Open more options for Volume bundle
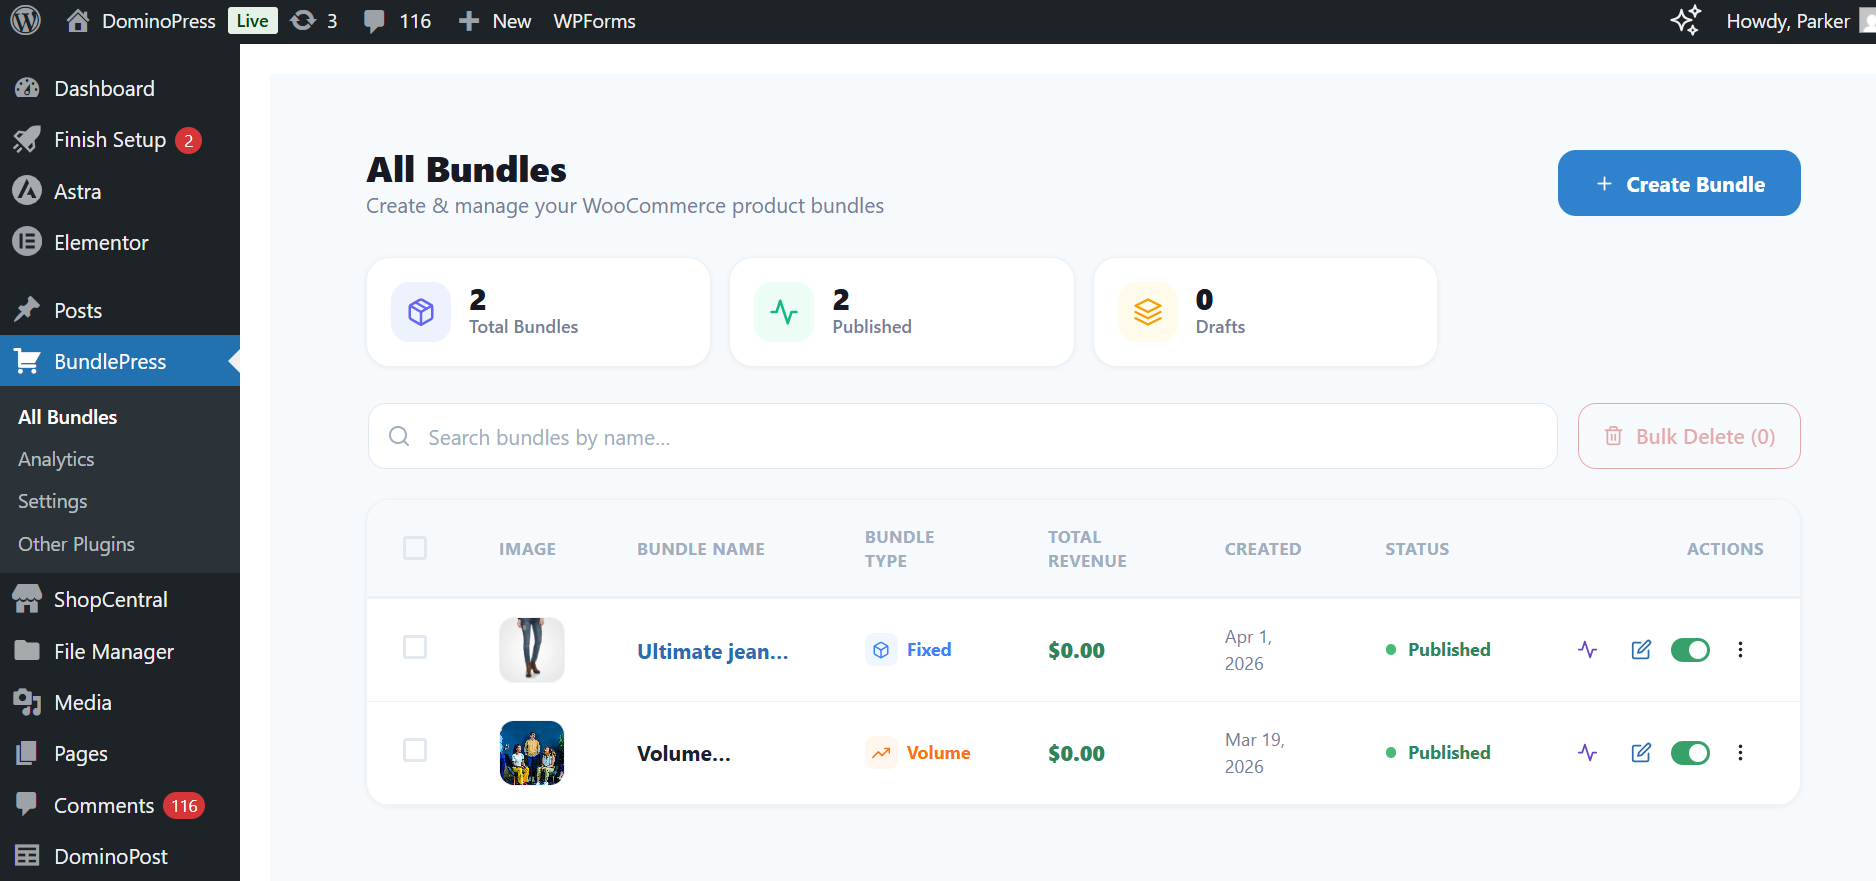The width and height of the screenshot is (1876, 881). (x=1740, y=753)
